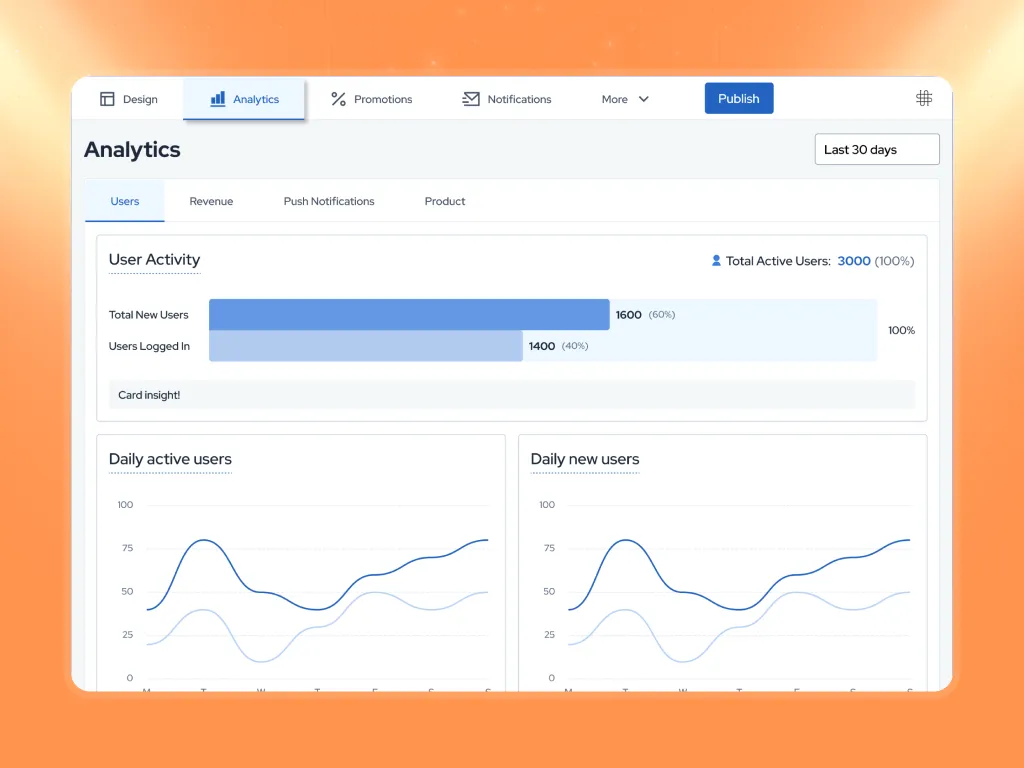Click the Total New Users bar
Image resolution: width=1024 pixels, height=768 pixels.
[409, 315]
